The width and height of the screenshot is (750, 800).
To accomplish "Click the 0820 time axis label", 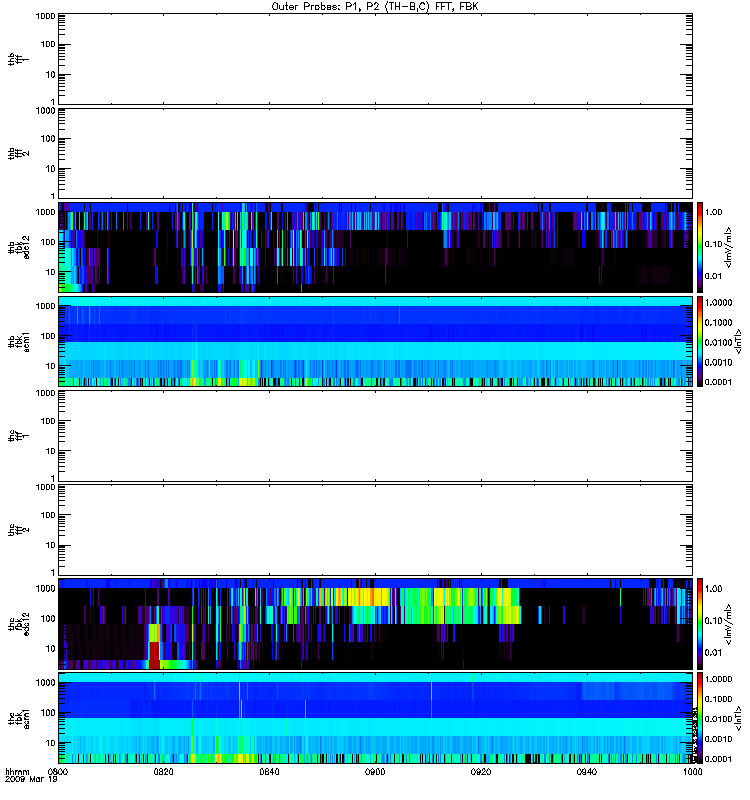I will [x=163, y=772].
